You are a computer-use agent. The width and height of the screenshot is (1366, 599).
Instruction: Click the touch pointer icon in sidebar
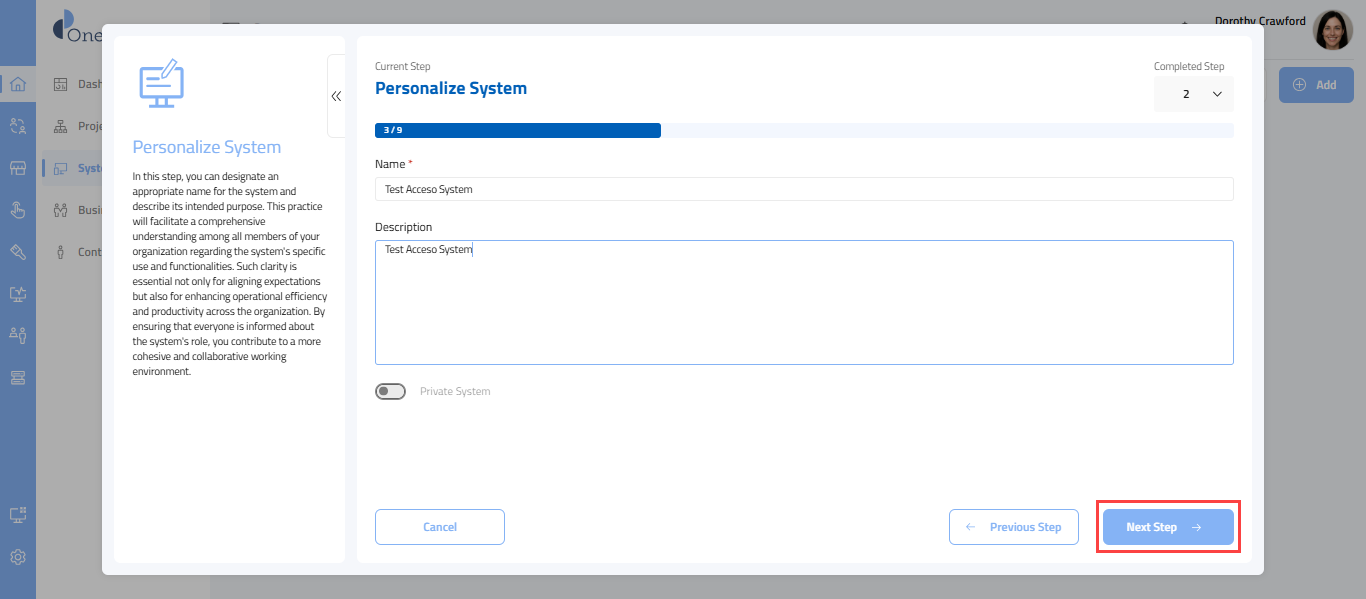coord(18,210)
